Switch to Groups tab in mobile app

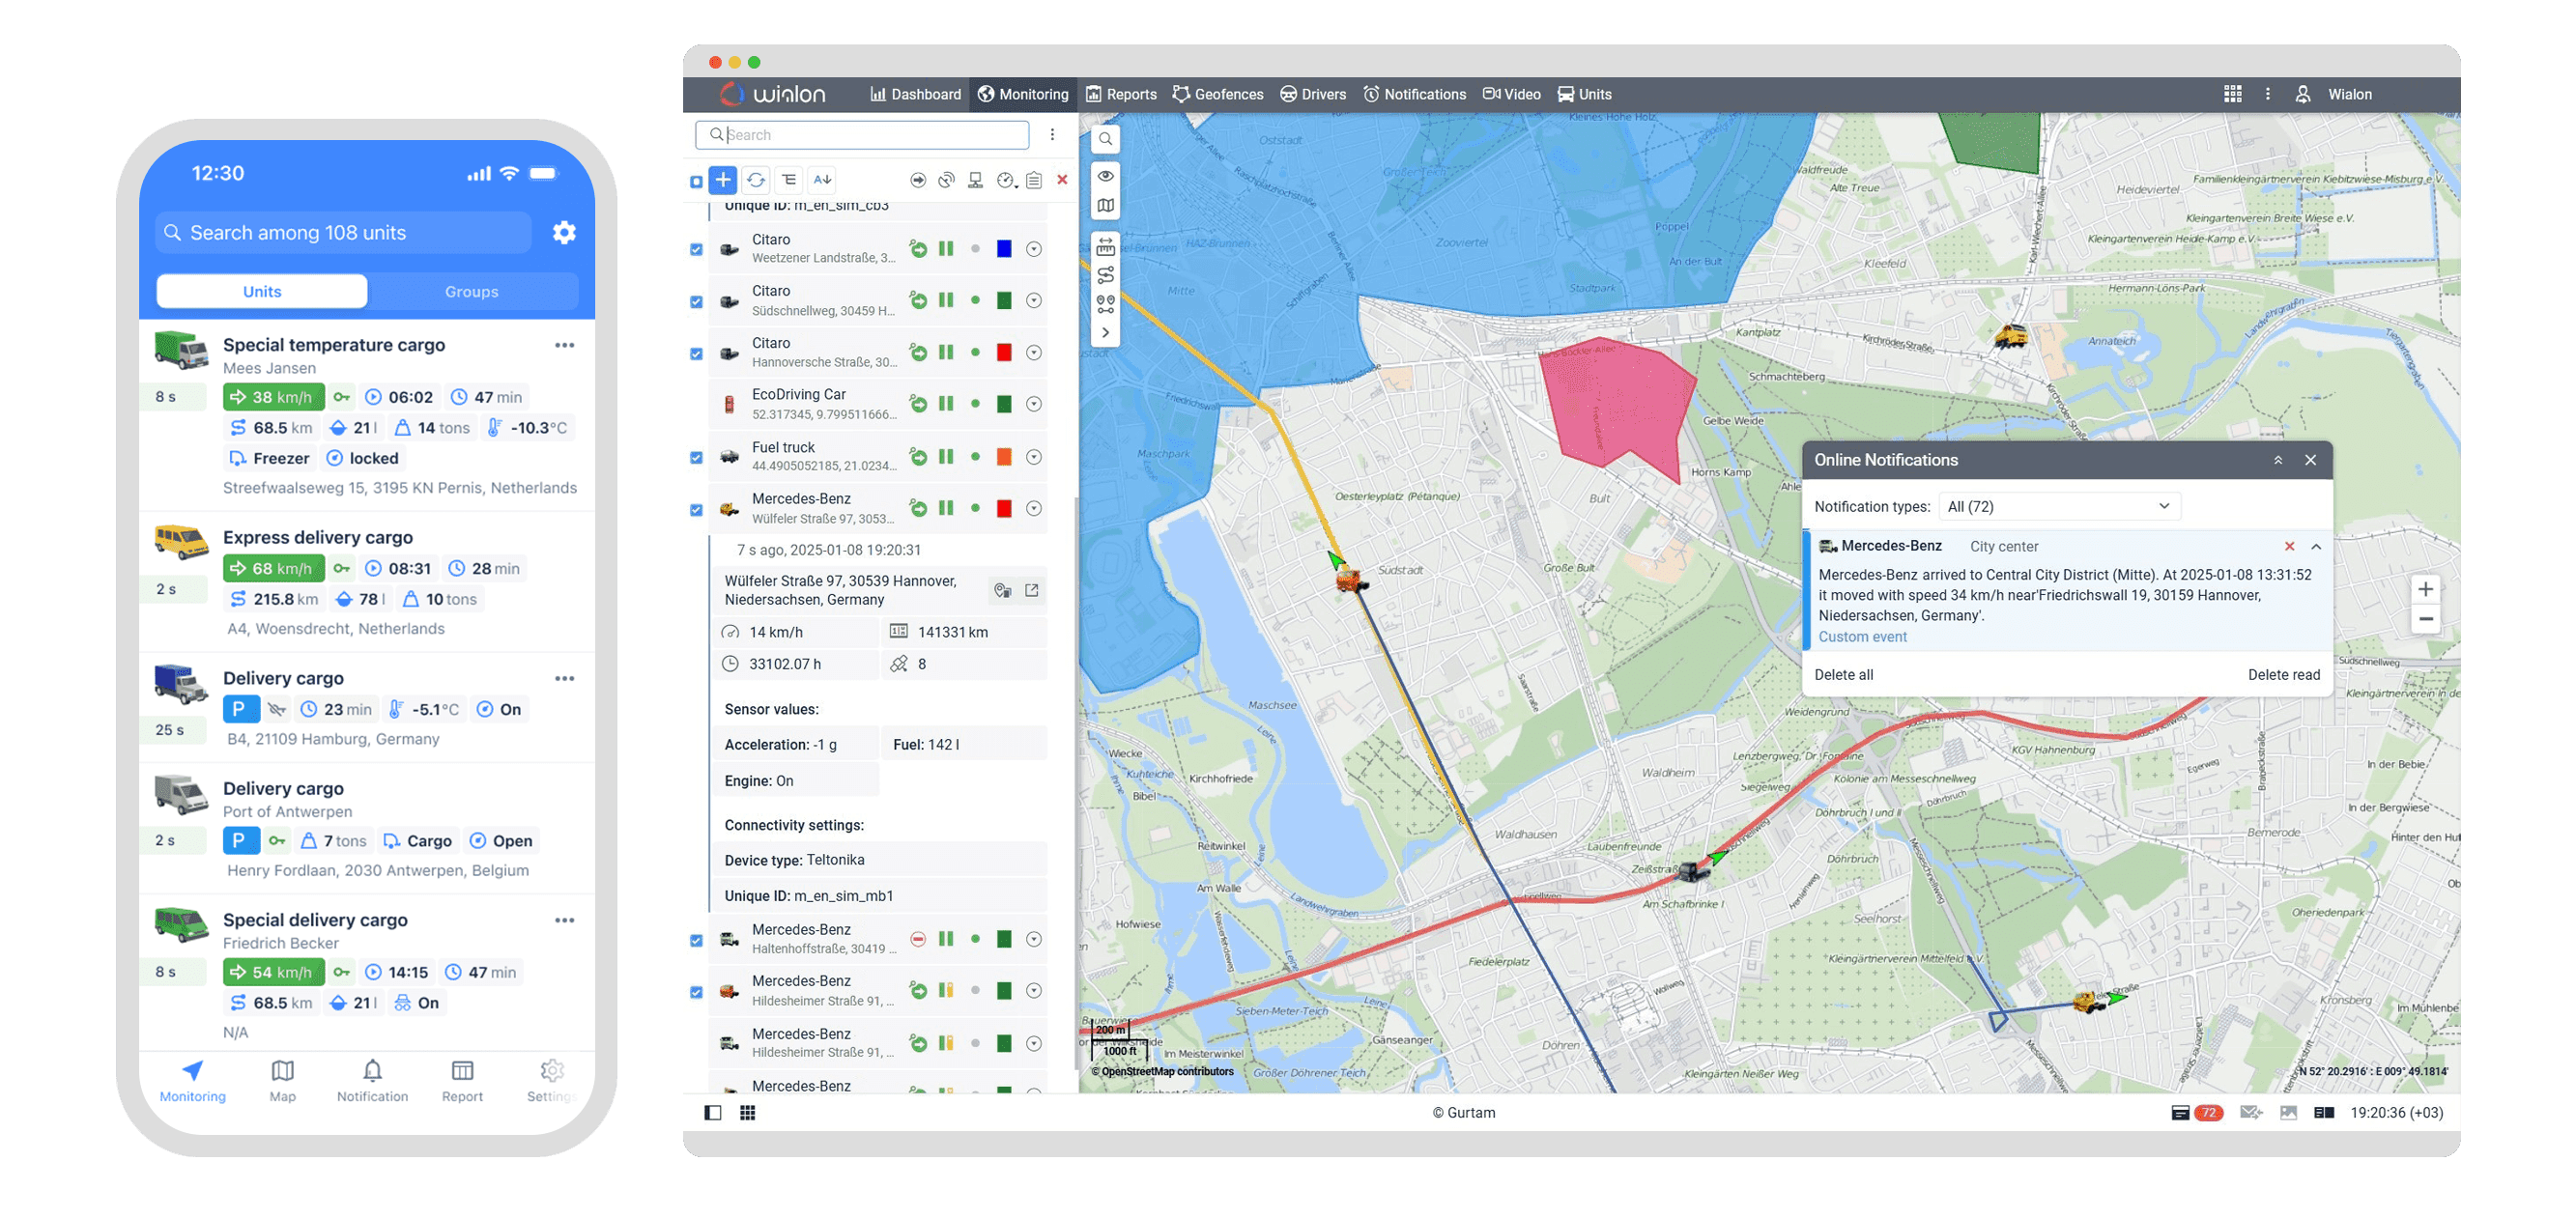(472, 291)
